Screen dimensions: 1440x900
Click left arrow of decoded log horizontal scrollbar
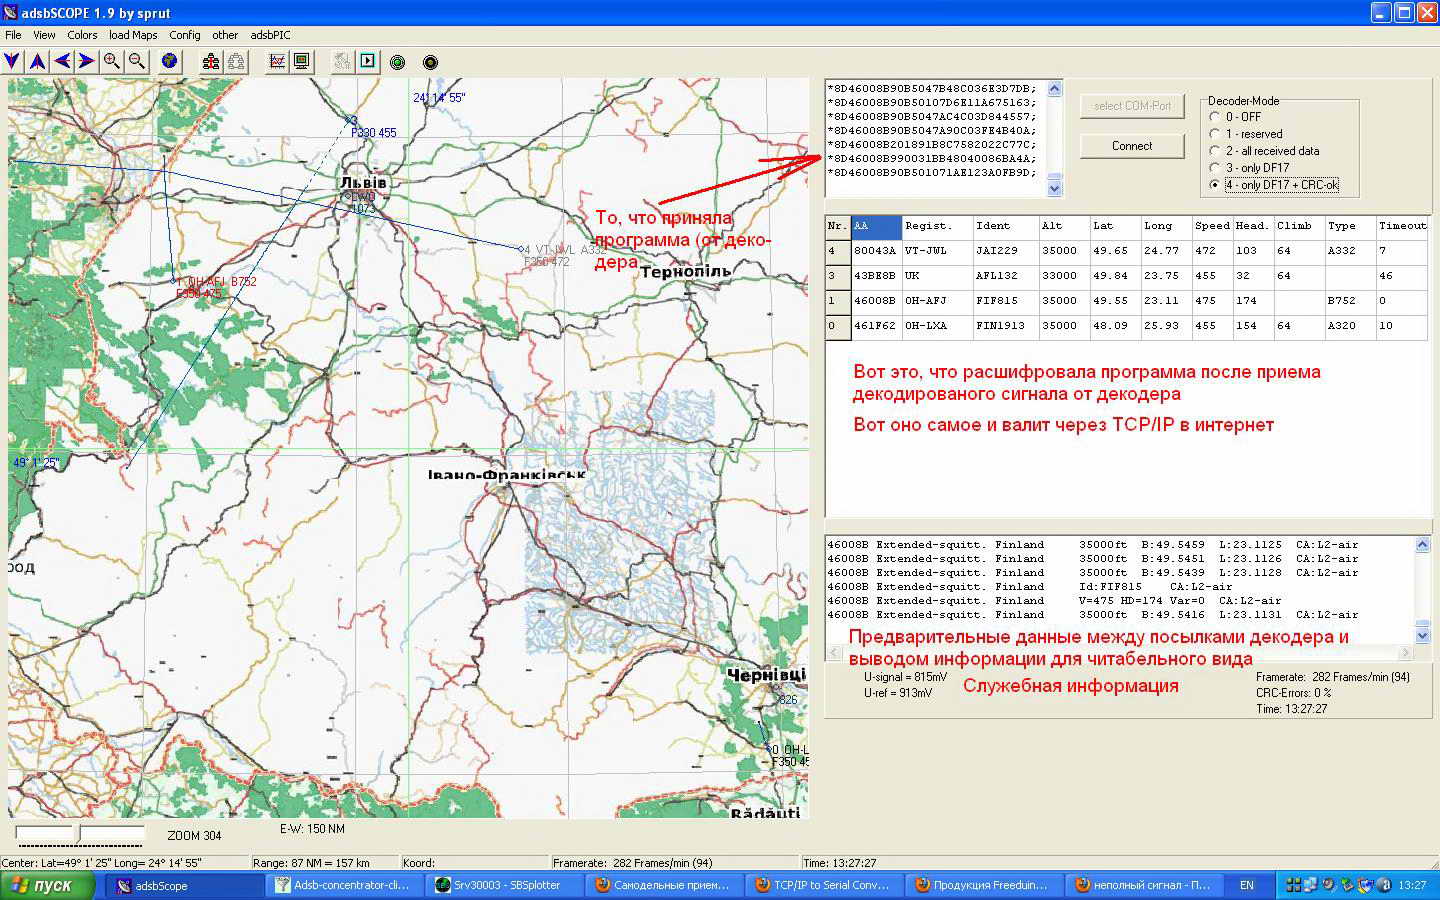pyautogui.click(x=832, y=653)
